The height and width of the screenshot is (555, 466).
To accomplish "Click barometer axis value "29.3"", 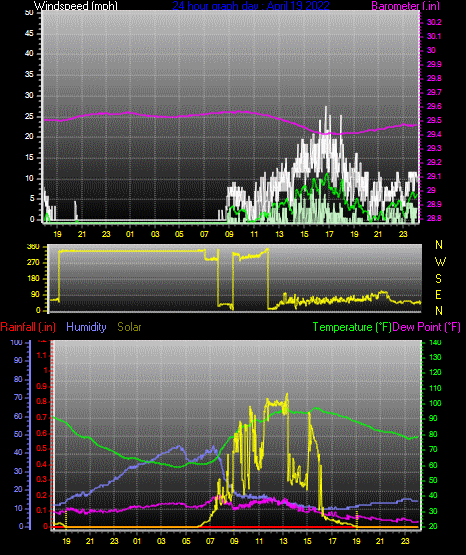I will 434,148.
